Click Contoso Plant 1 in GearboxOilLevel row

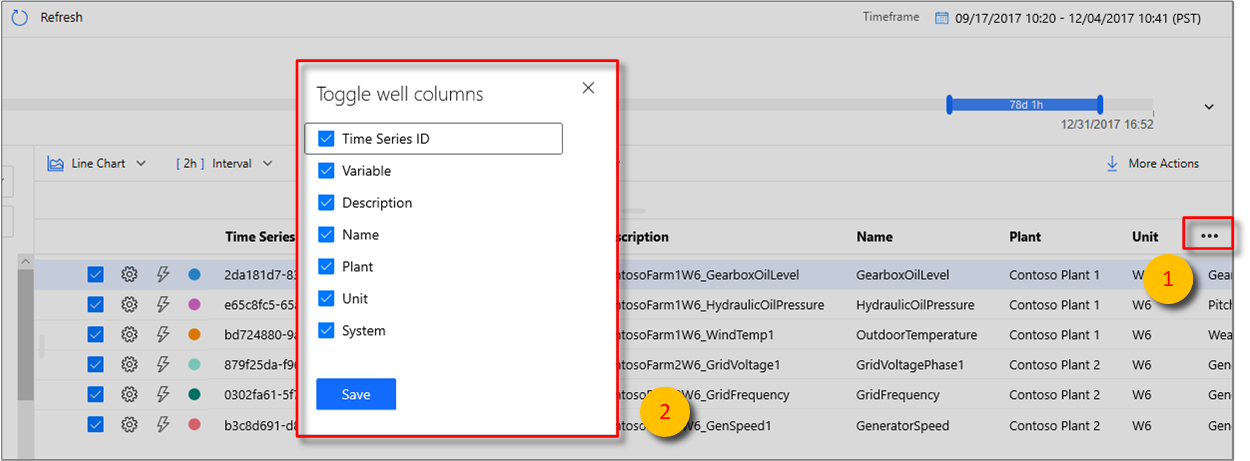[x=1054, y=274]
